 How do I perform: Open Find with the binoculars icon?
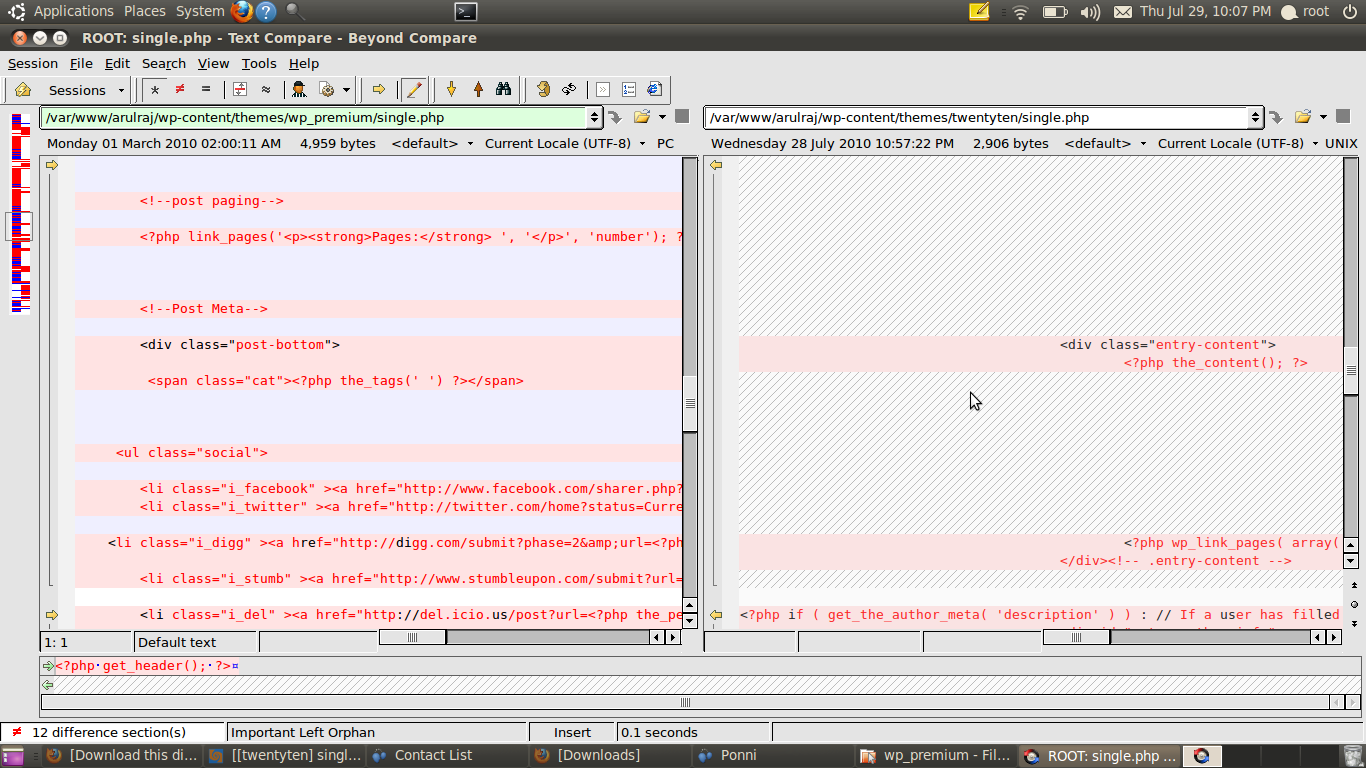(x=504, y=90)
